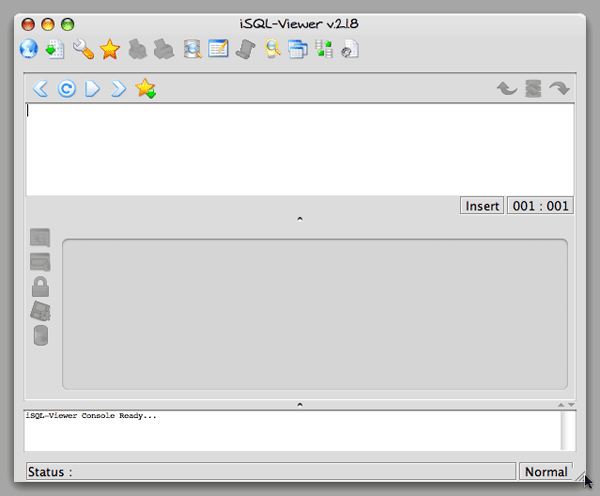600x496 pixels.
Task: Click the empty results panel
Action: 315,314
